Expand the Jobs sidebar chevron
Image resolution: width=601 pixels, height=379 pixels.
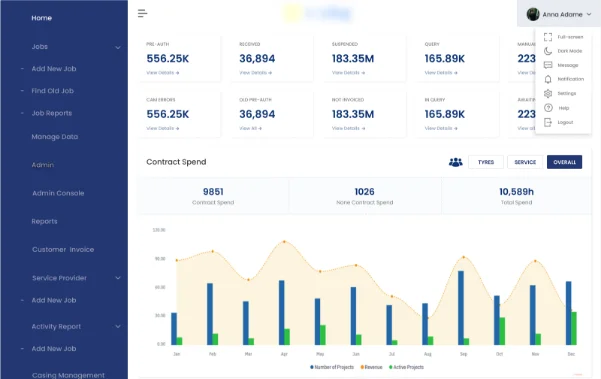(x=118, y=47)
